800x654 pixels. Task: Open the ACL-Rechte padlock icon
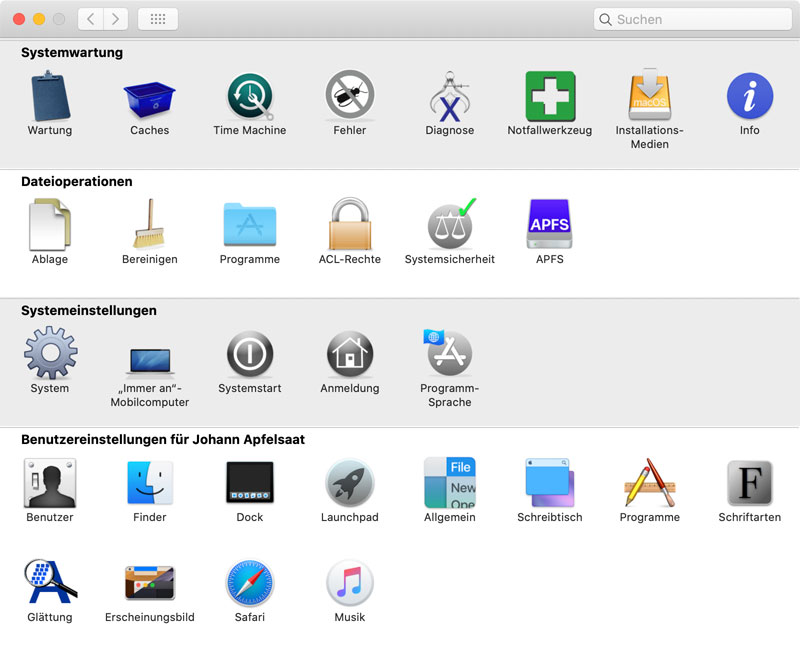tap(350, 223)
